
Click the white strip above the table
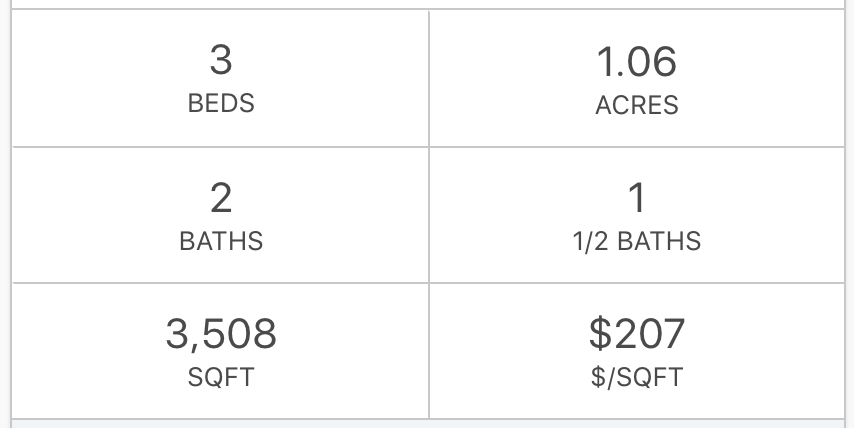click(428, 4)
